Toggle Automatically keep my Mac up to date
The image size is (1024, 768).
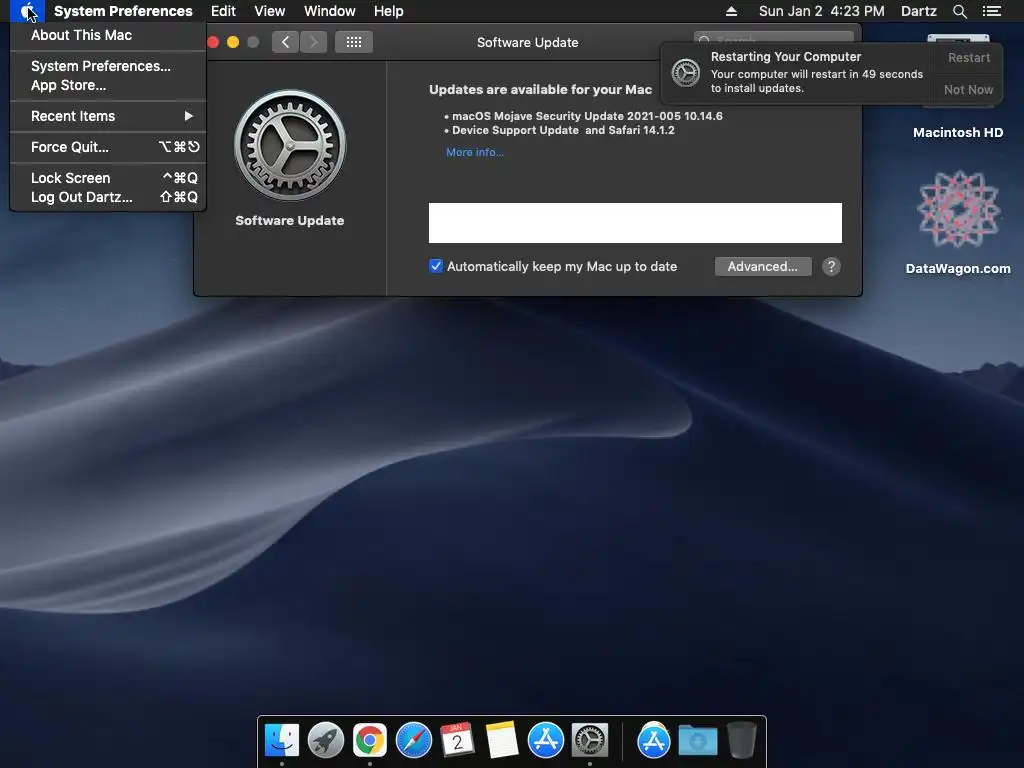pos(436,266)
